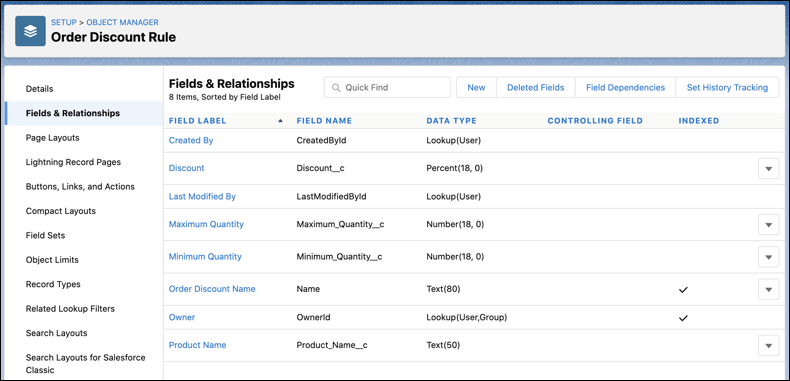Sort by Field Label column header
Viewport: 790px width, 381px height.
click(x=198, y=121)
